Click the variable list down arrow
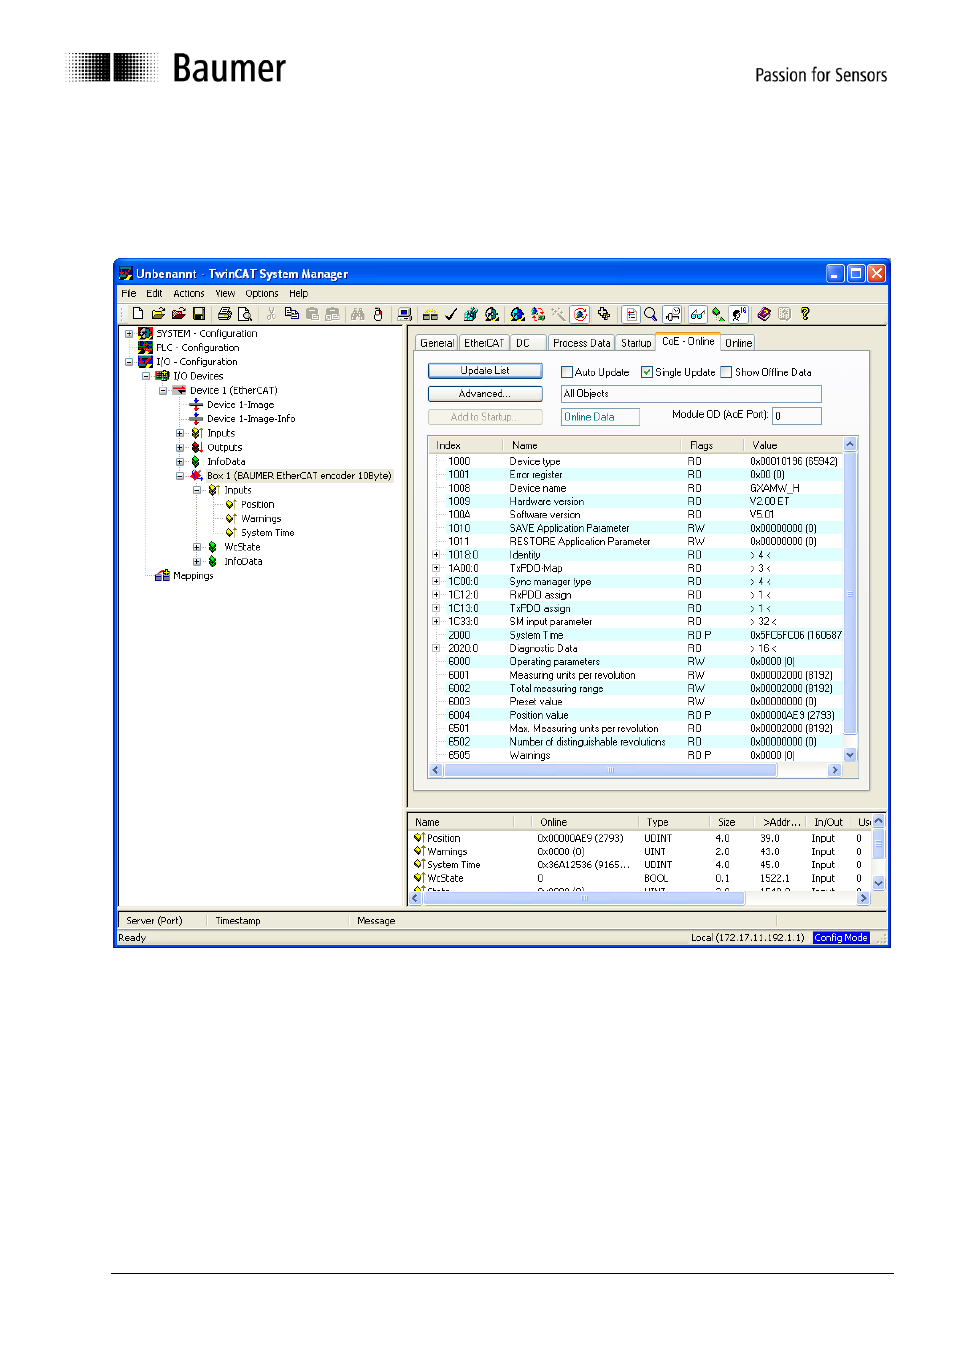Viewport: 955px width, 1350px height. point(879,883)
